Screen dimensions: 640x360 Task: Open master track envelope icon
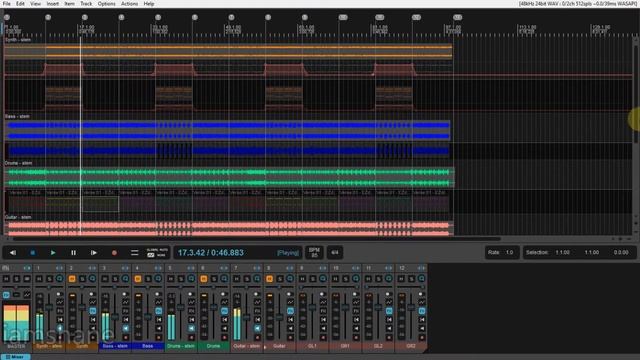tap(27, 294)
